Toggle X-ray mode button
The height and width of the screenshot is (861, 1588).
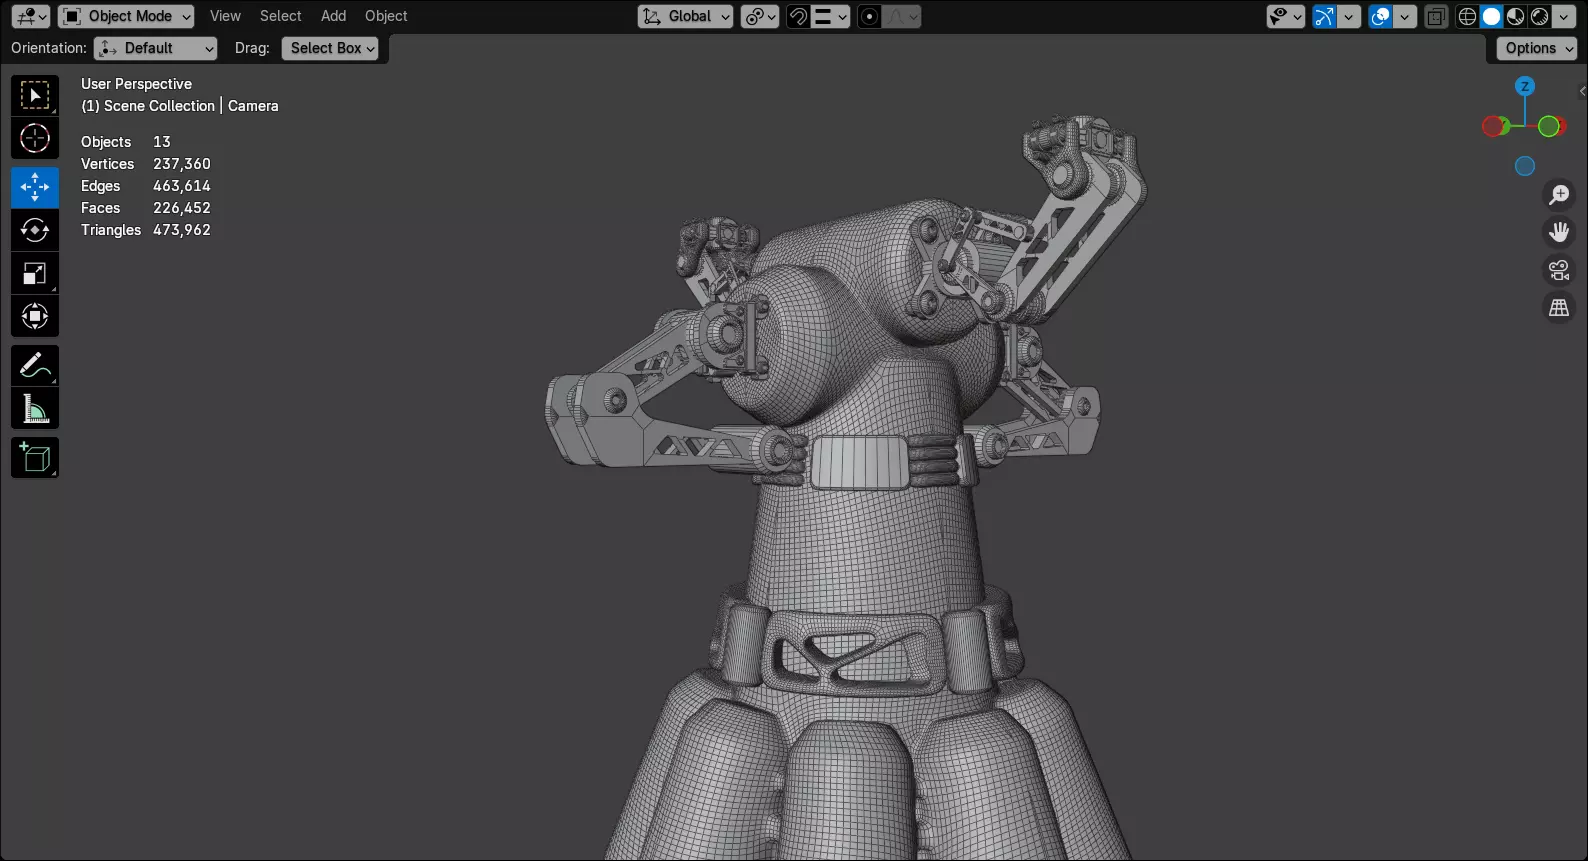(x=1436, y=16)
